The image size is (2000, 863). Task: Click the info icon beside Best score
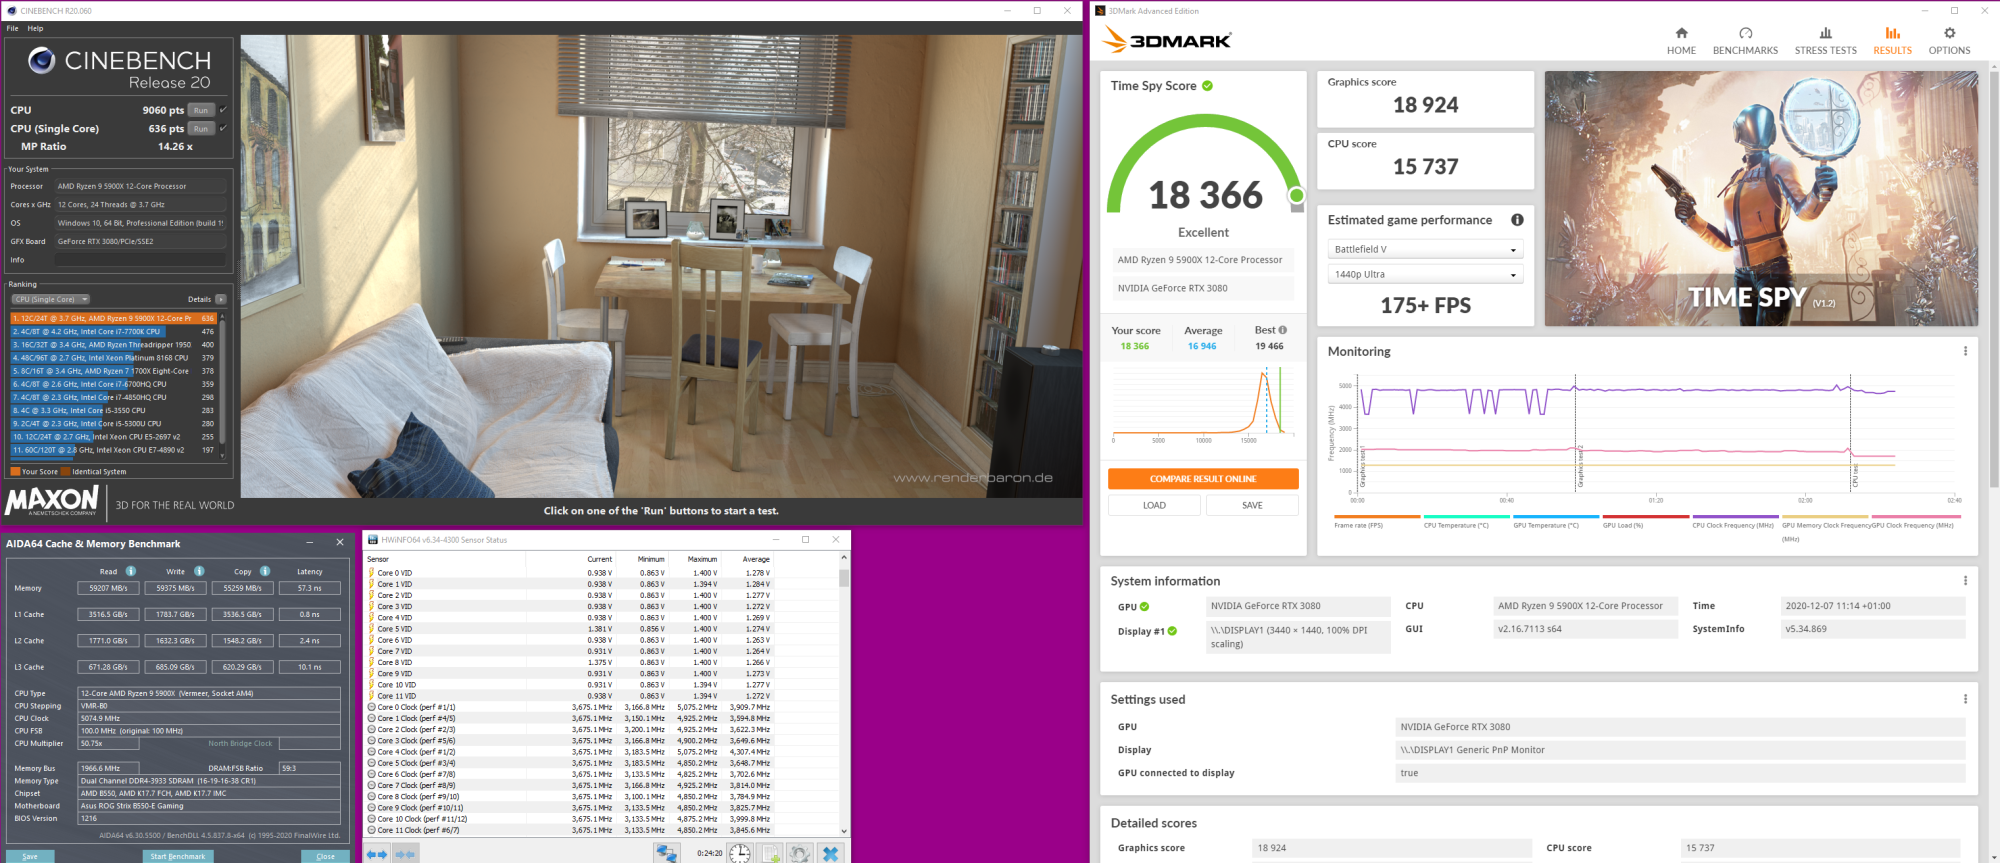[x=1283, y=330]
